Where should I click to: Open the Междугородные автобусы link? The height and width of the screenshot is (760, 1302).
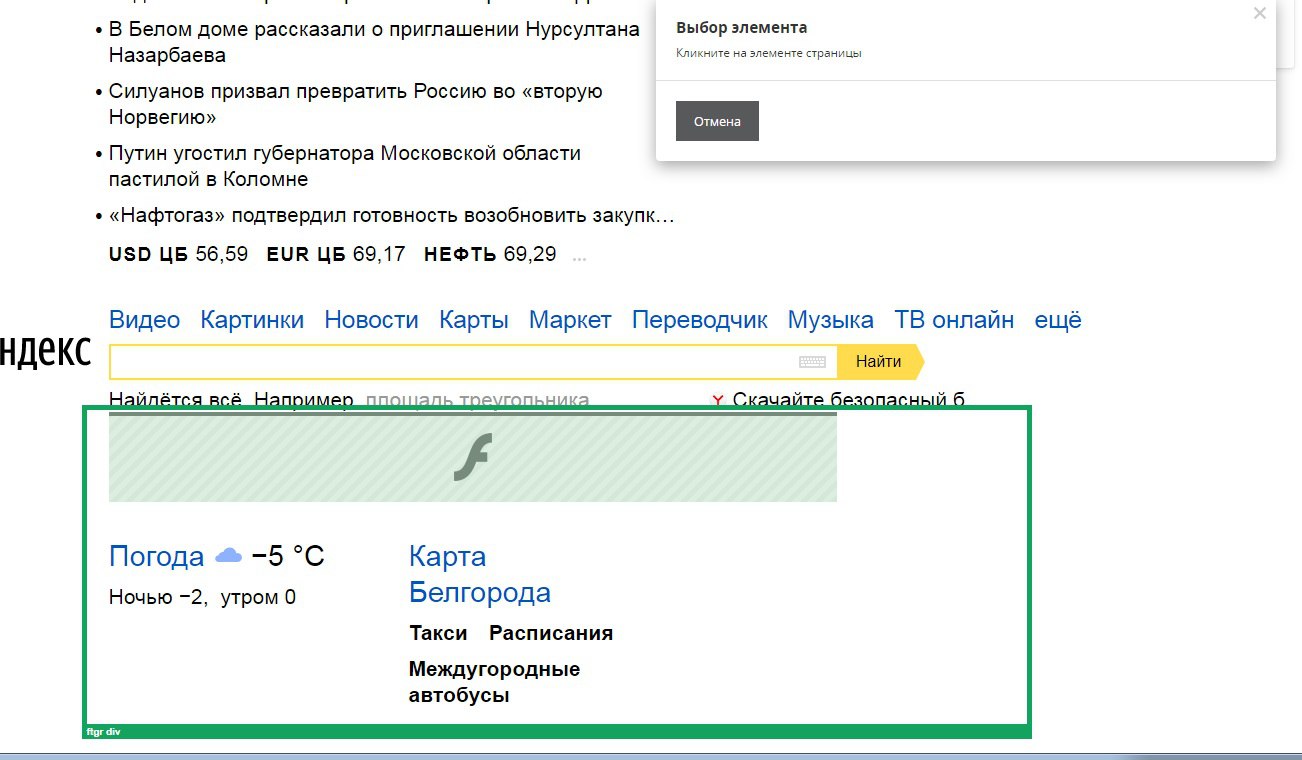click(495, 682)
